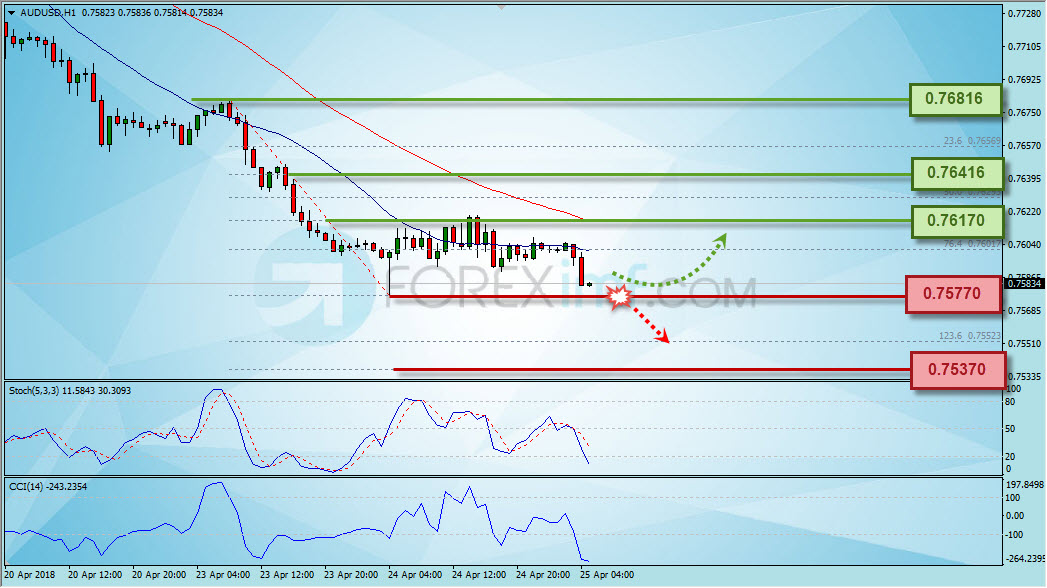This screenshot has height=588, width=1047.
Task: Click price axis value 0.76220
Action: [x=1024, y=212]
